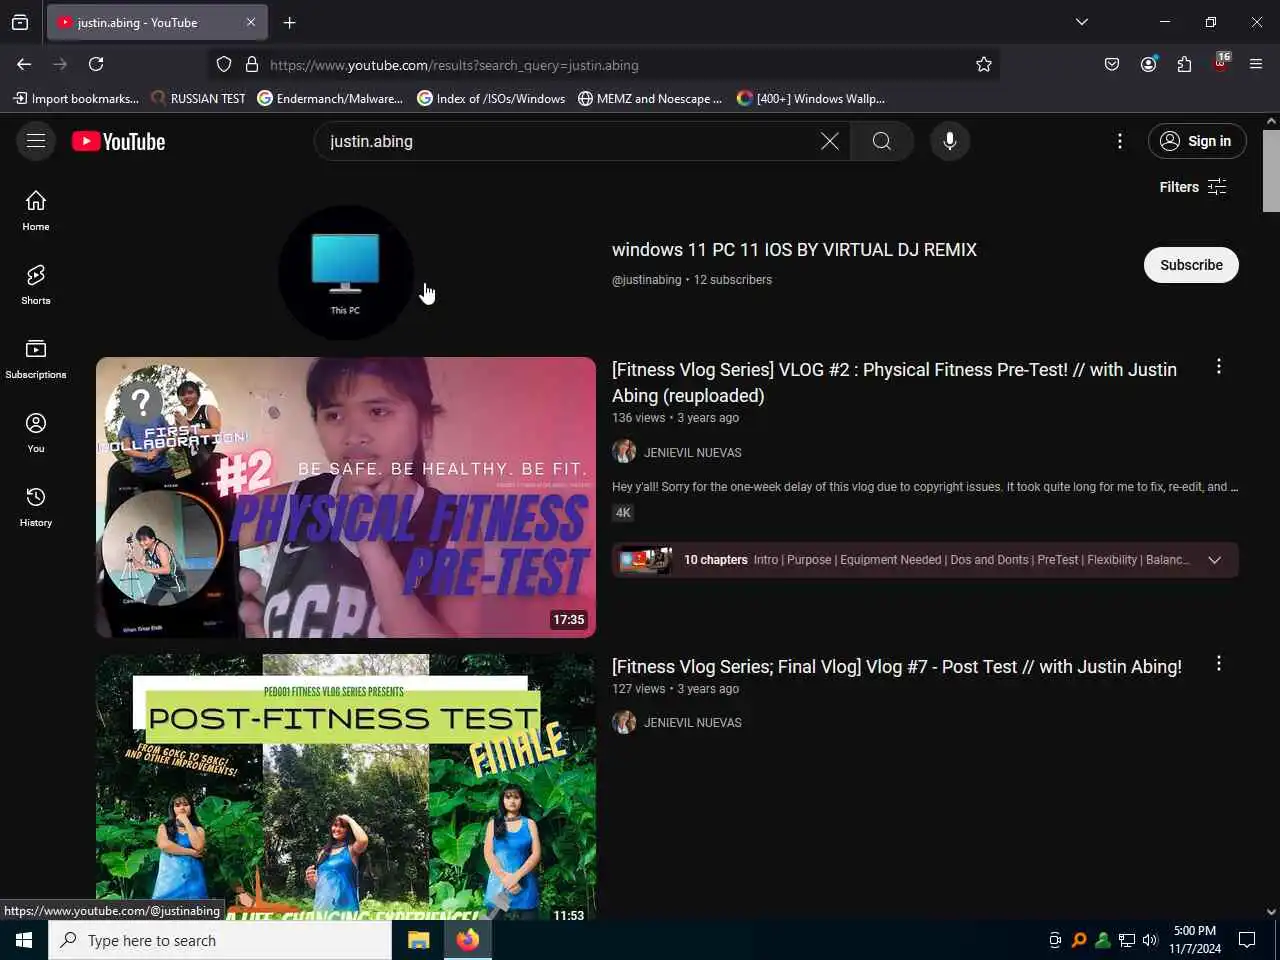Open the Filters options
1280x960 pixels.
point(1192,187)
